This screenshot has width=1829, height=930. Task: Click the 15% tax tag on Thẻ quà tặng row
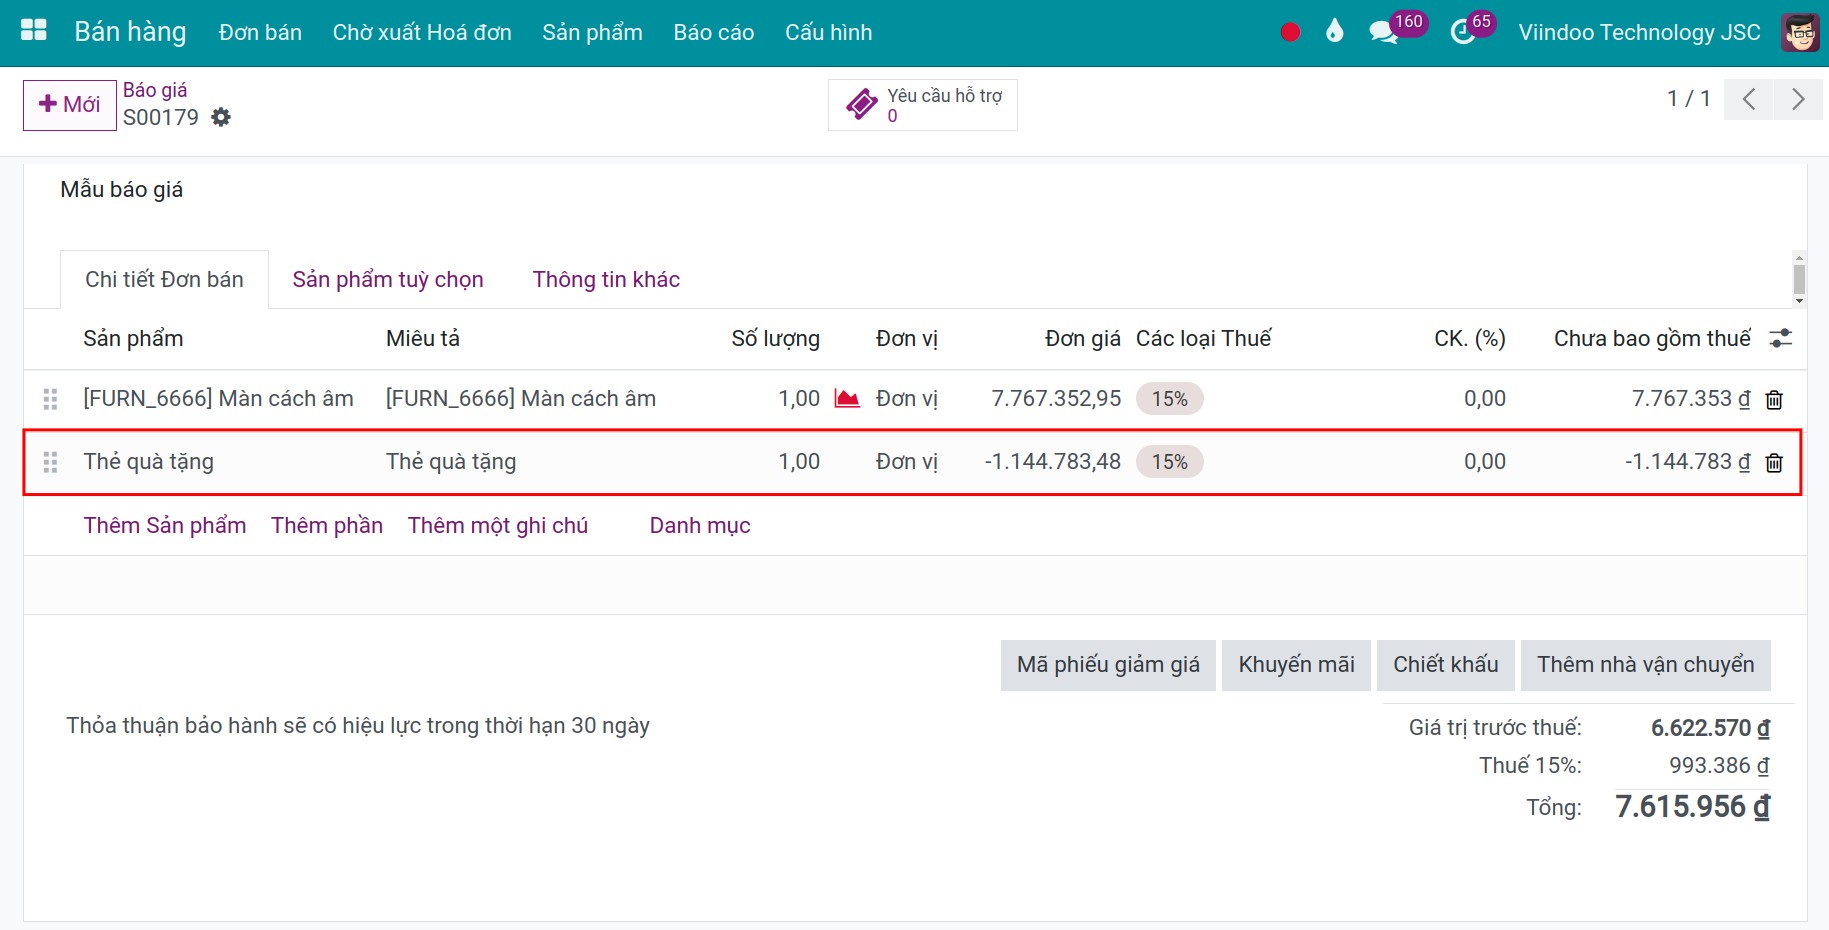pos(1169,461)
